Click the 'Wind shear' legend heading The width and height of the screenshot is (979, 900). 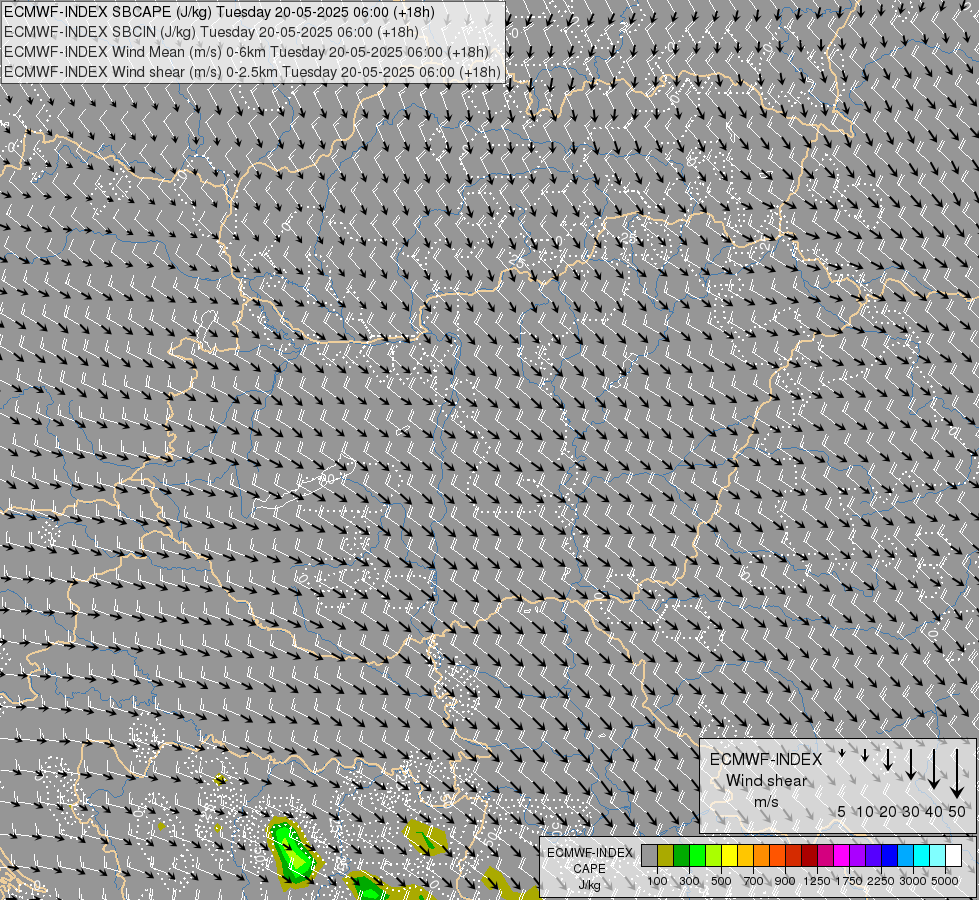[766, 781]
